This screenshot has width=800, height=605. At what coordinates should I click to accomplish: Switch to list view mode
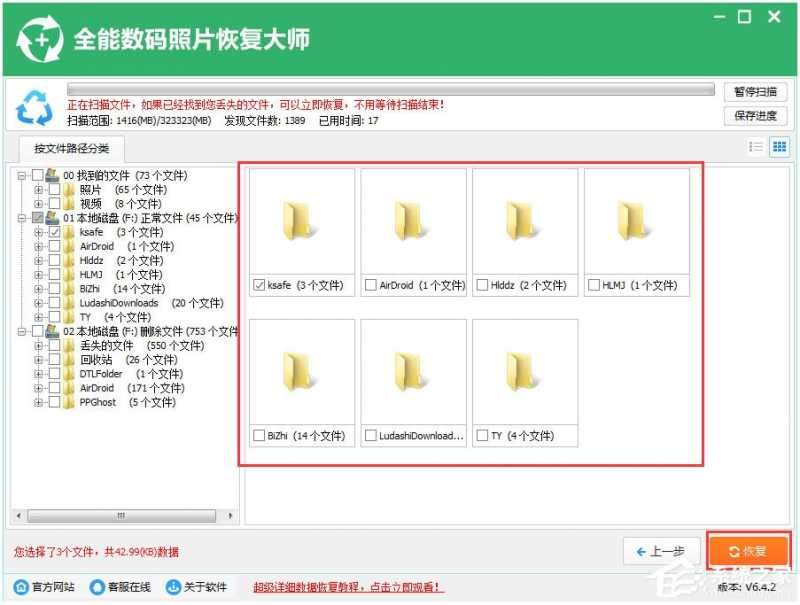(x=757, y=146)
